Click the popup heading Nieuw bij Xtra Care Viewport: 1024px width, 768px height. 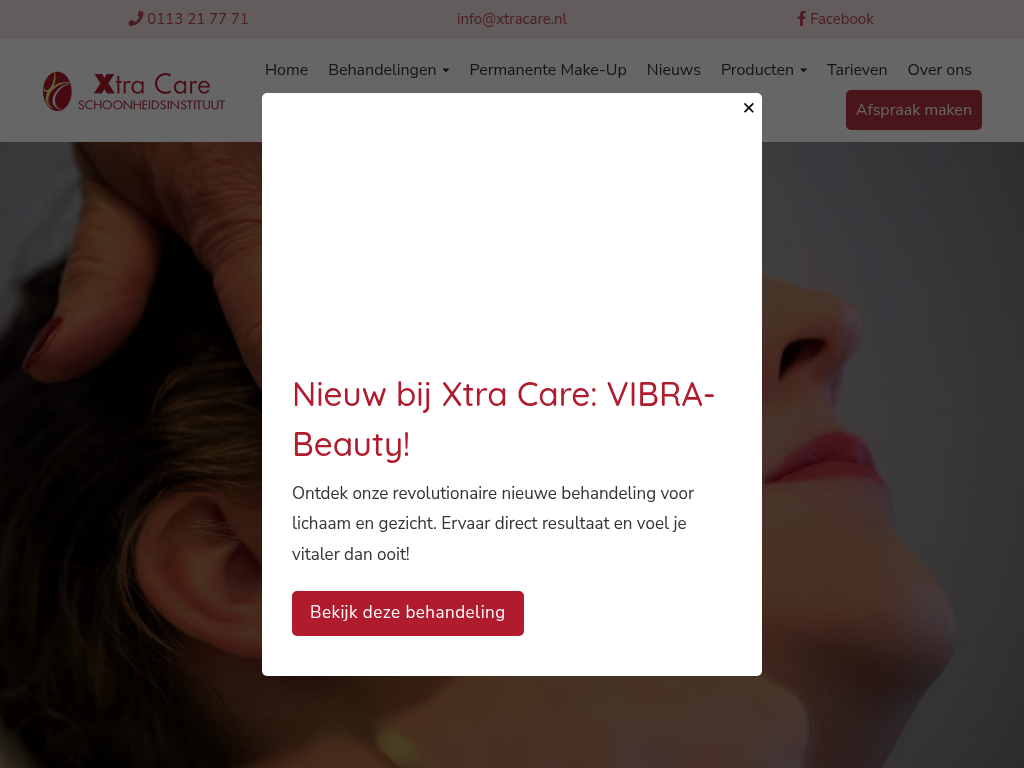pyautogui.click(x=504, y=419)
